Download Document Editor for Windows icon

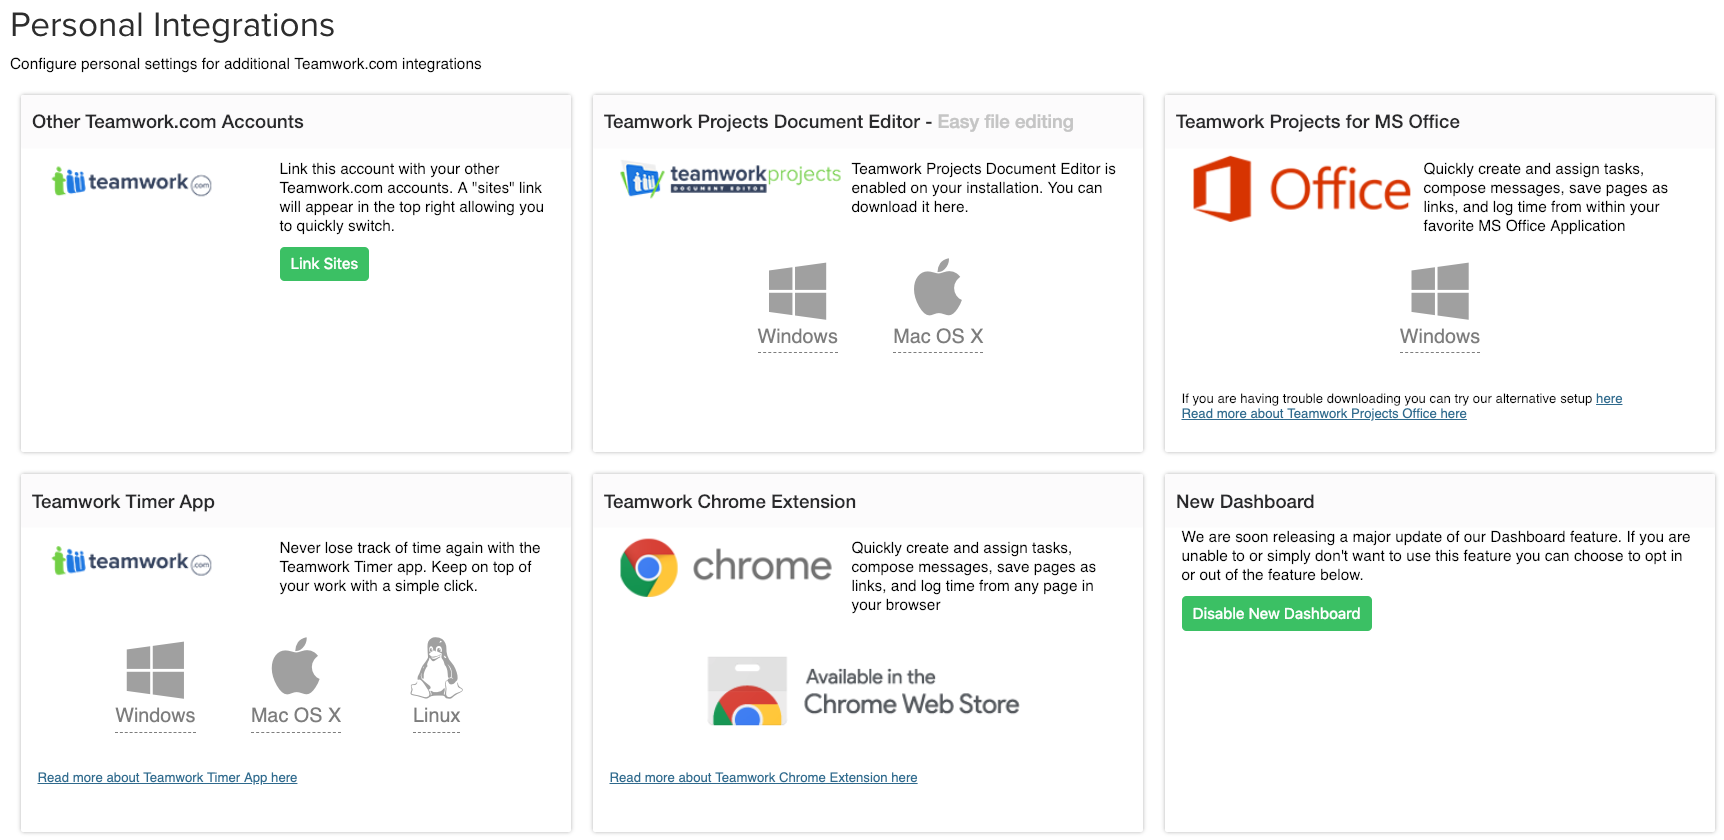click(797, 291)
